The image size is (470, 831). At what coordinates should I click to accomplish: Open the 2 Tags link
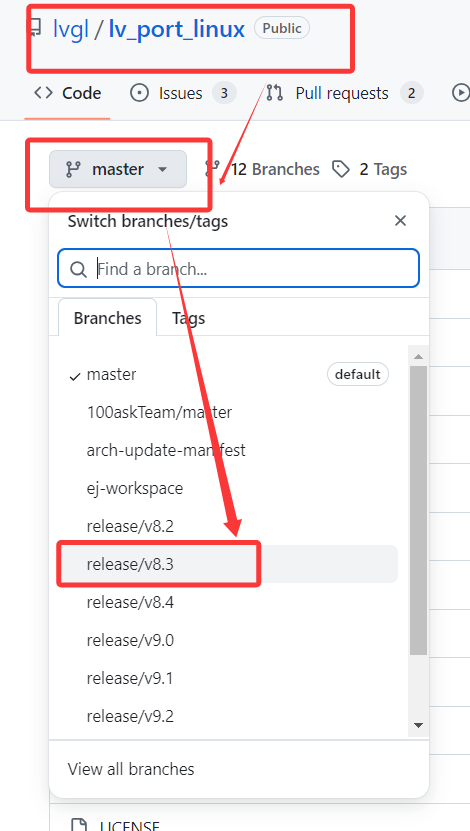369,169
